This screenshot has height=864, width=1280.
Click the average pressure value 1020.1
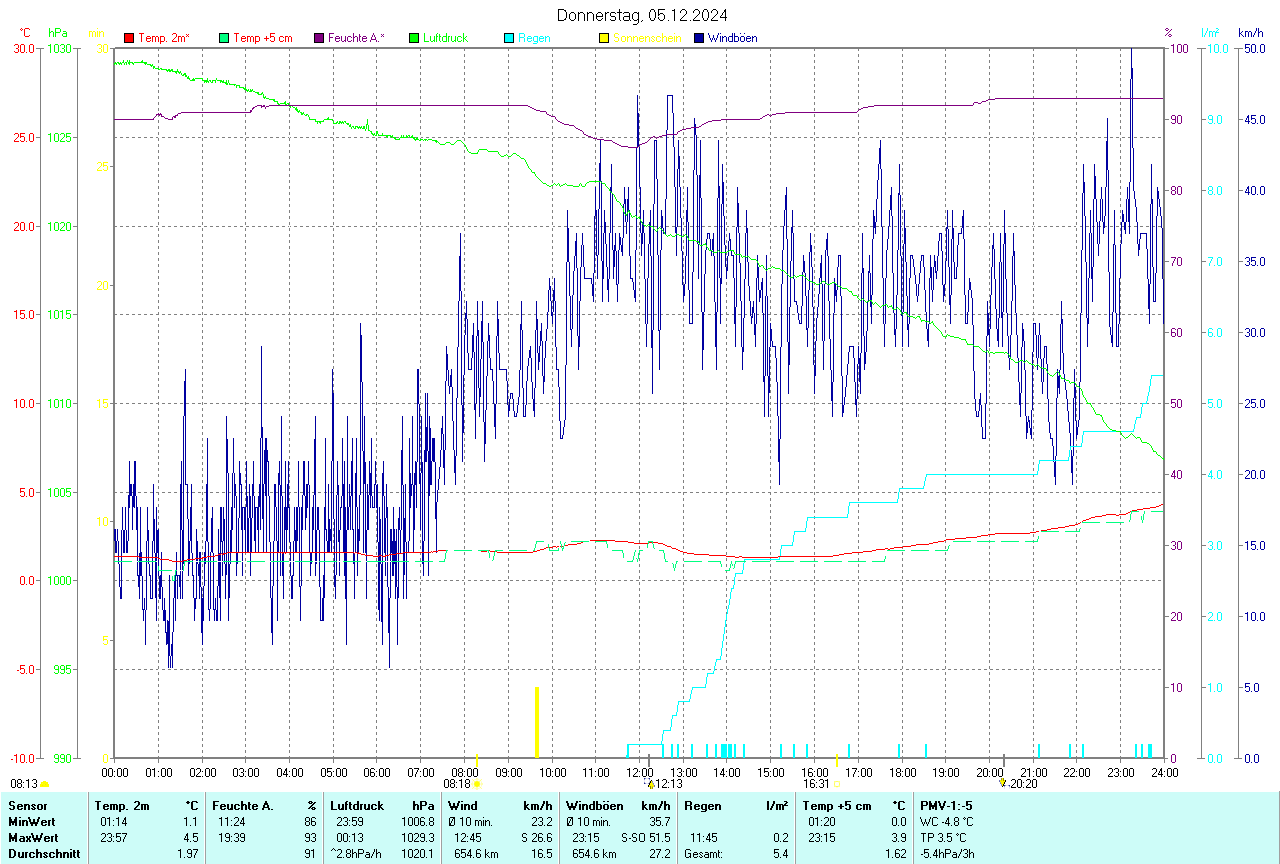pos(417,853)
